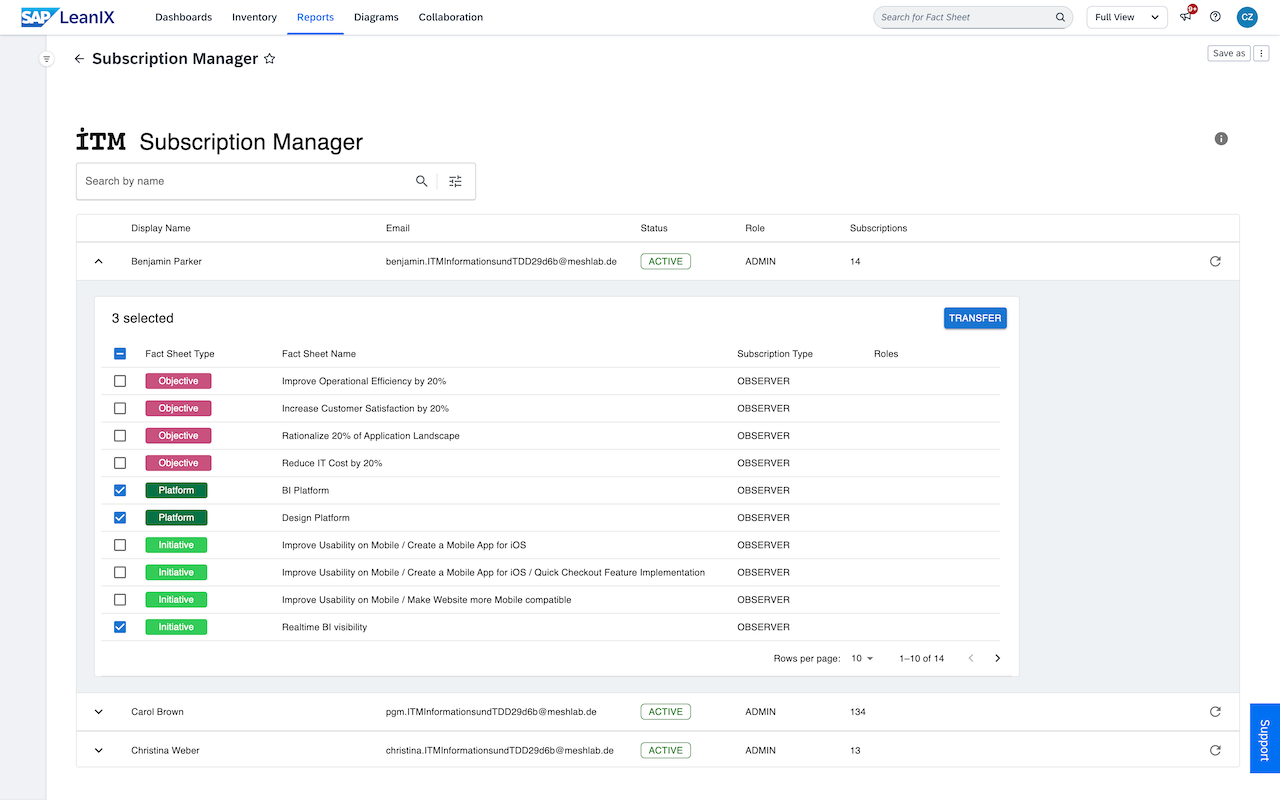Go to previous page of subscriptions
Screen dimensions: 1280x800
(970, 658)
